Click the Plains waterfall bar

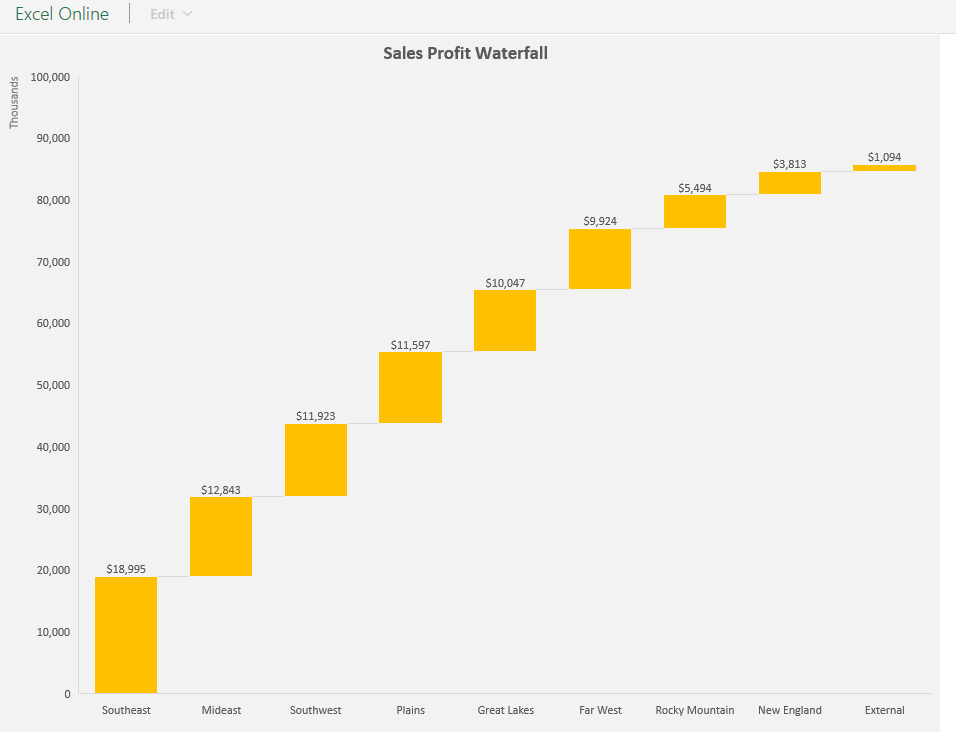point(410,388)
